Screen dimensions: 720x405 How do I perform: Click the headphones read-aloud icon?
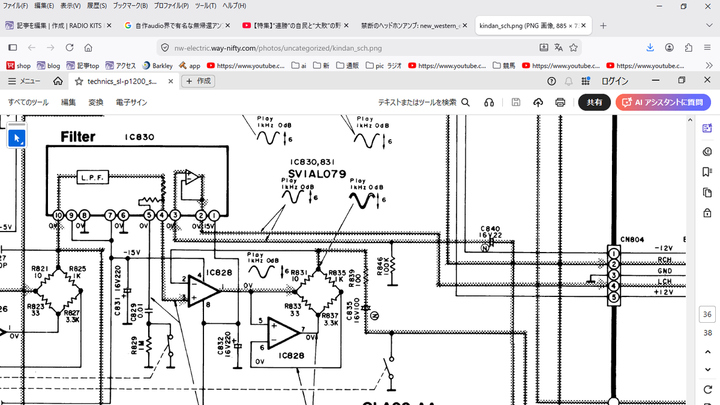point(489,102)
